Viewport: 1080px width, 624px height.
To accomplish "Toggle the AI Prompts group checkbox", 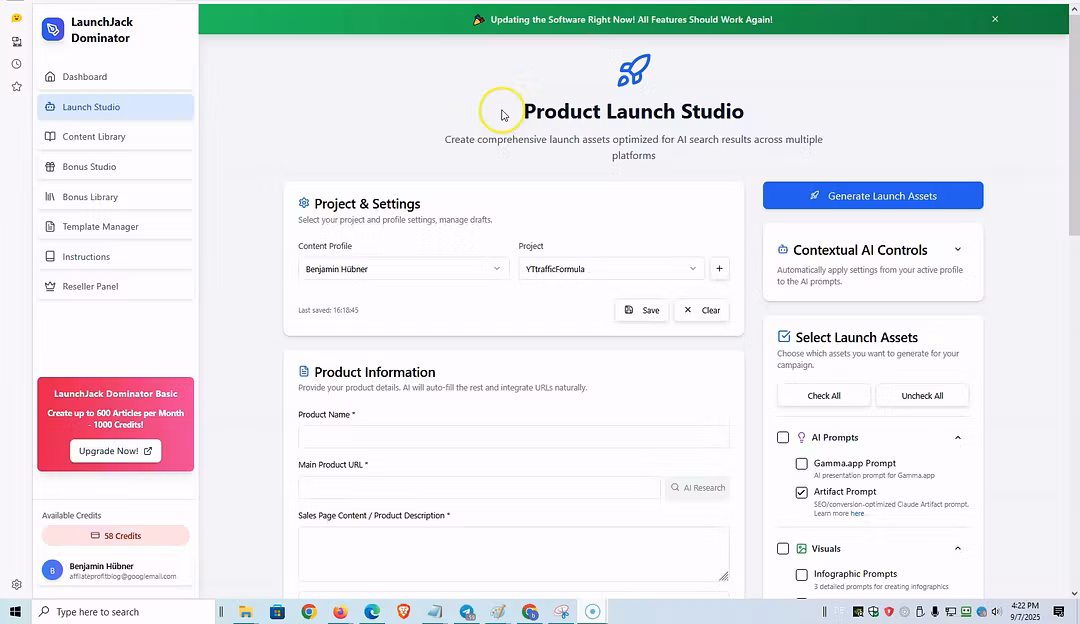I will coord(783,437).
